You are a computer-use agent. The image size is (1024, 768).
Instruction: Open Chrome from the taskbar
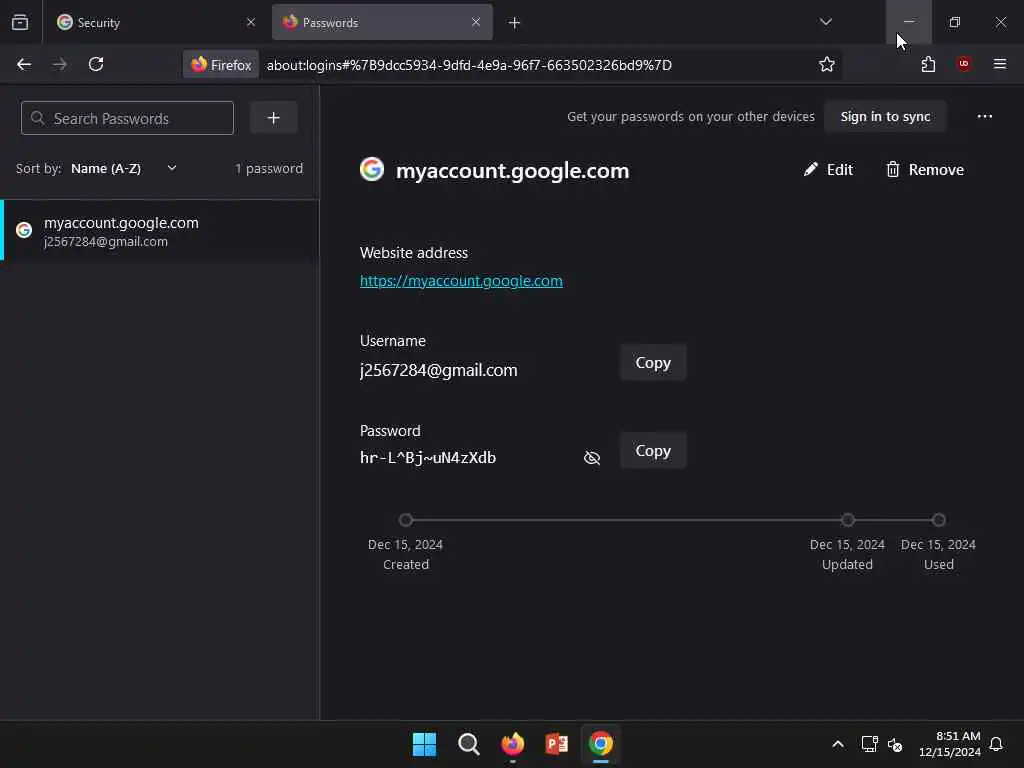pyautogui.click(x=601, y=744)
